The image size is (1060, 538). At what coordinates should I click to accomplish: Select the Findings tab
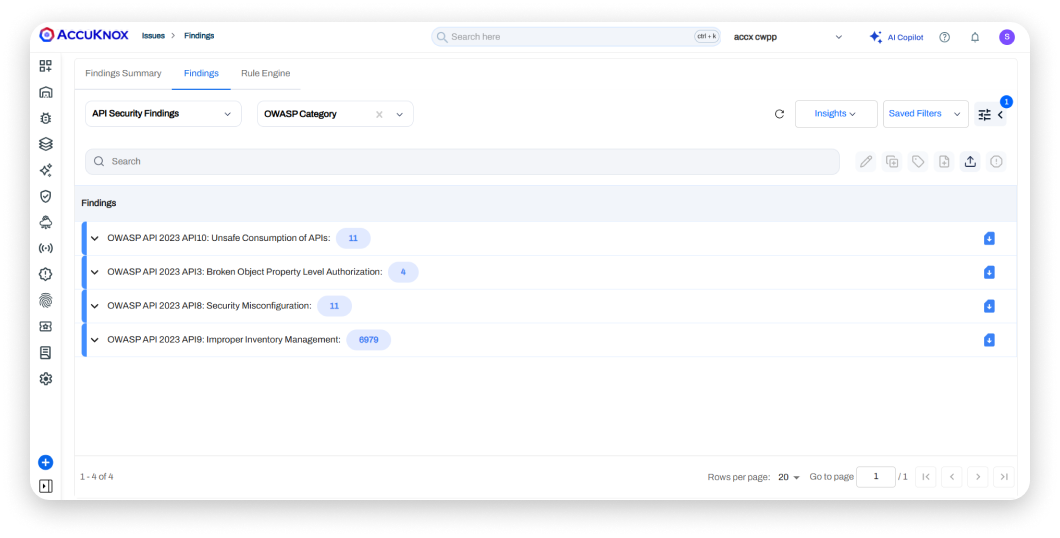click(x=201, y=73)
